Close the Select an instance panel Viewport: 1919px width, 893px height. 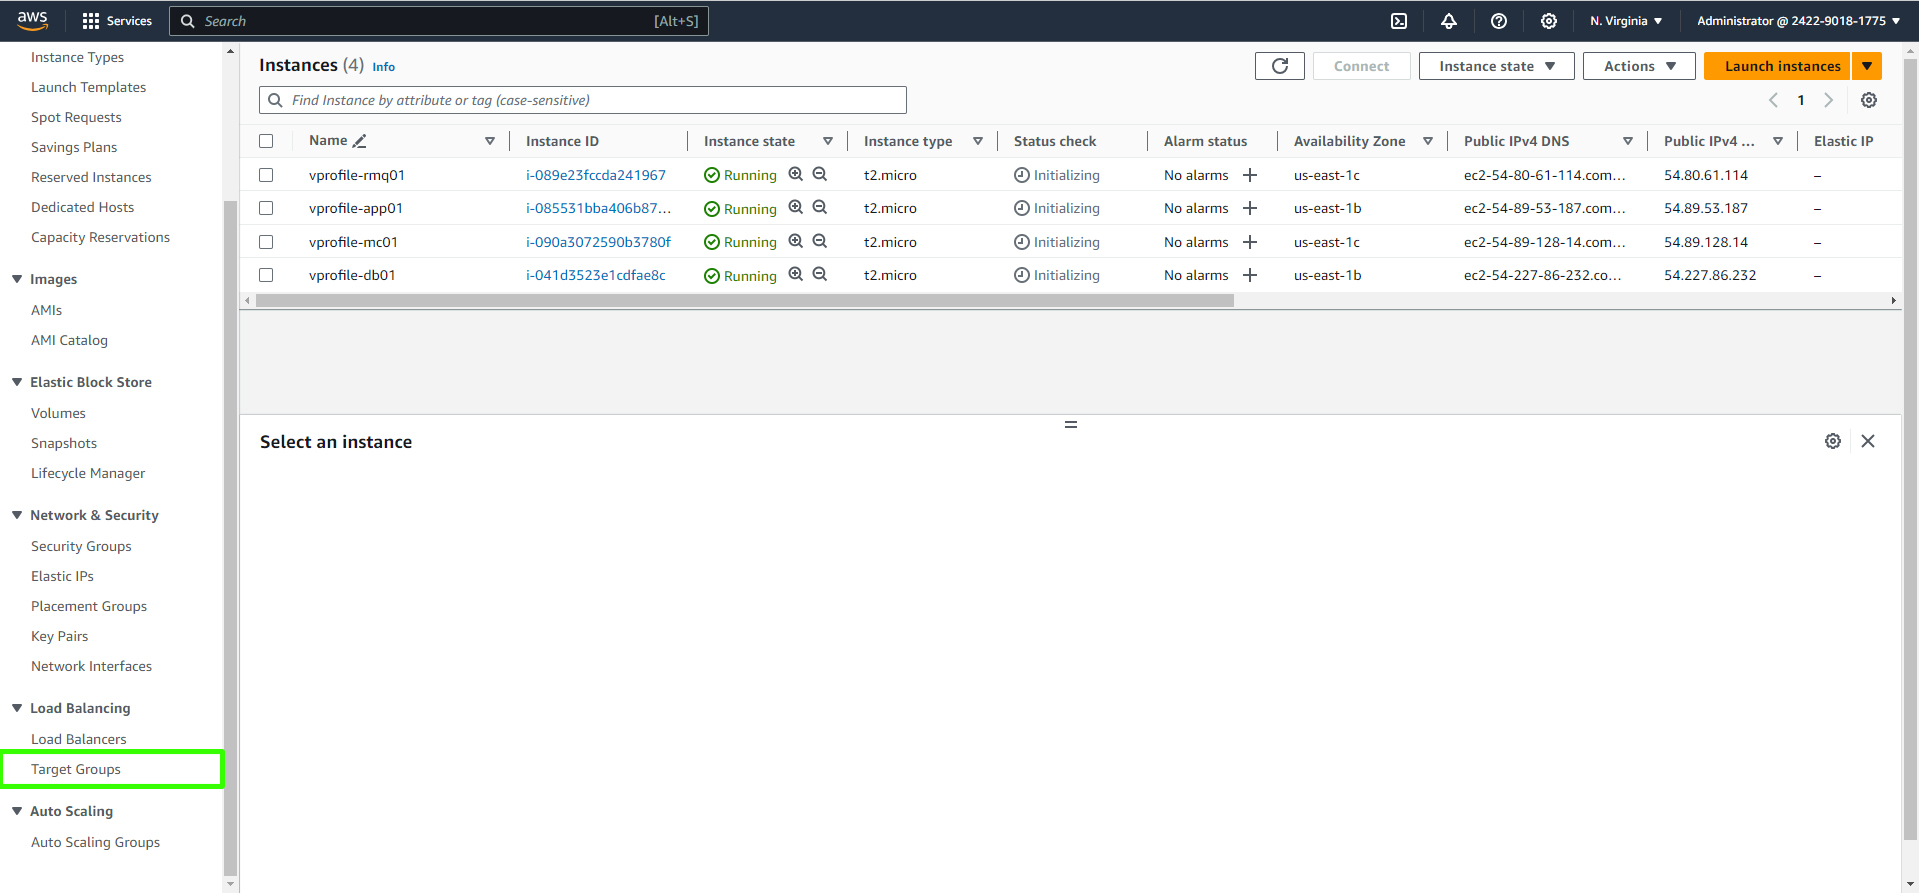(1867, 441)
